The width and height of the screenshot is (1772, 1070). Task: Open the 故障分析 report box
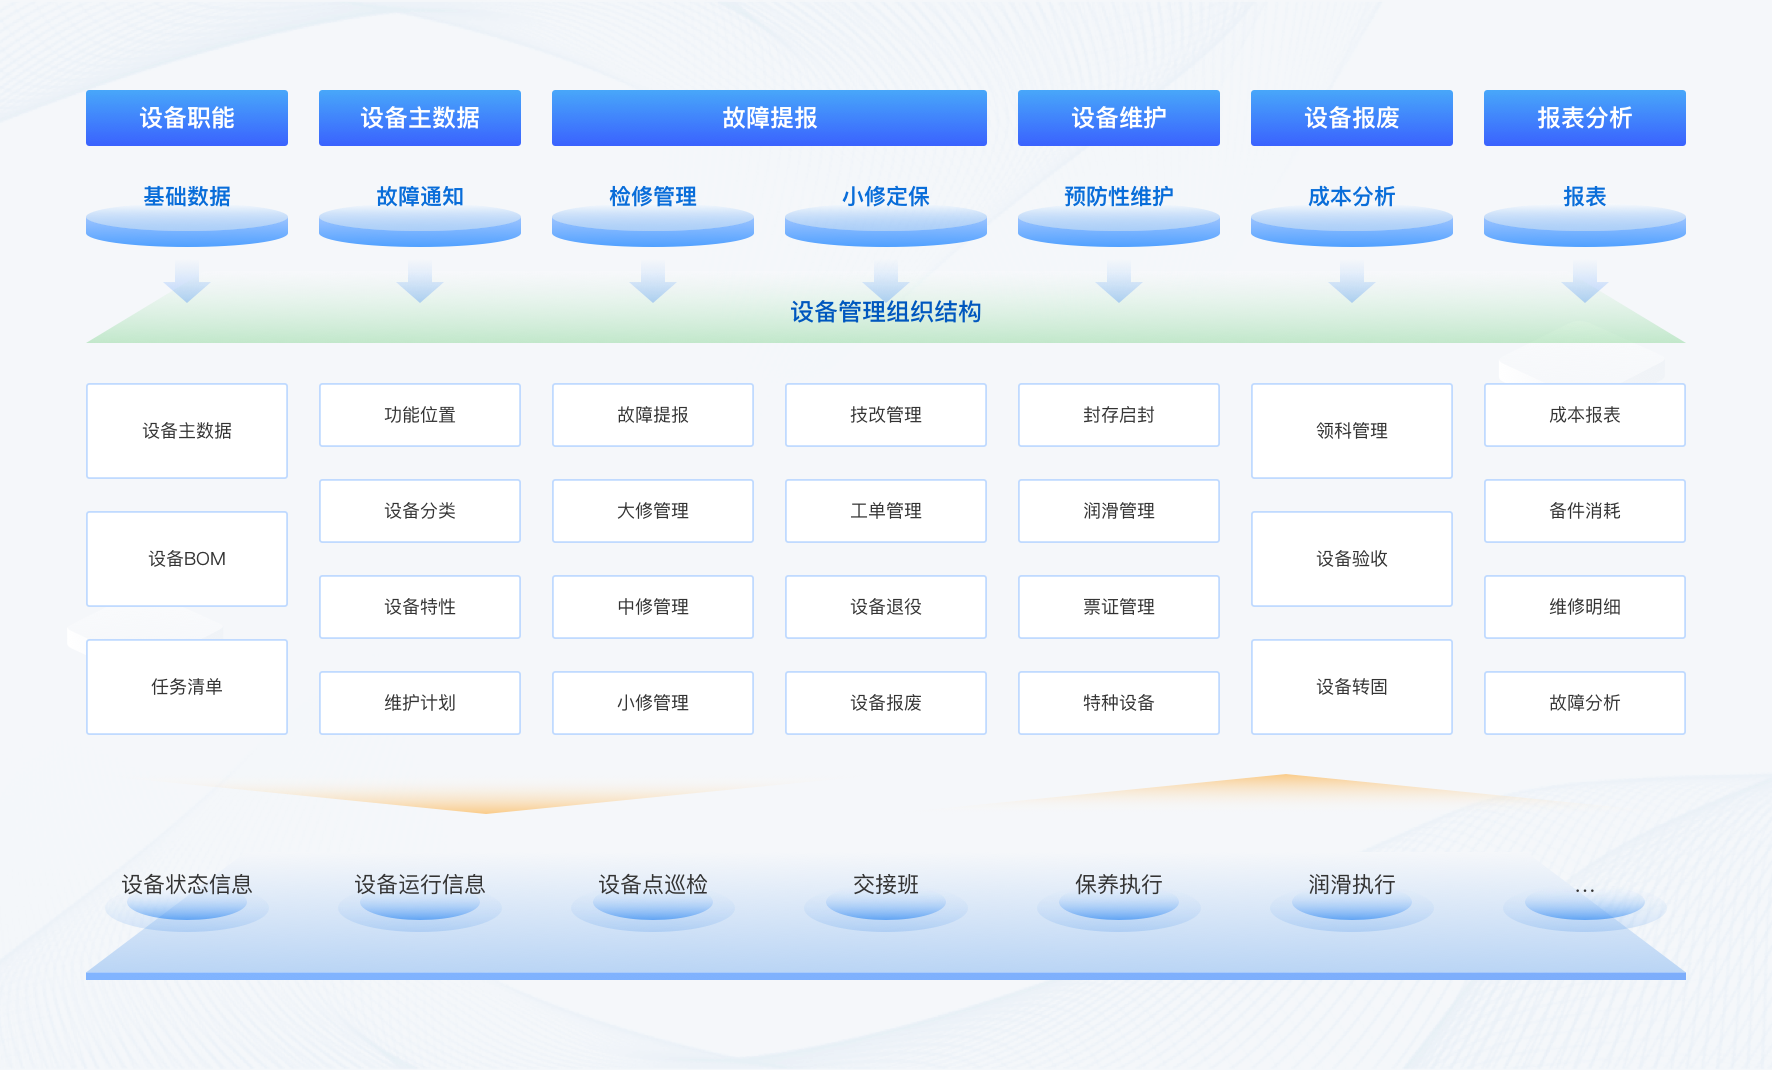pos(1585,703)
